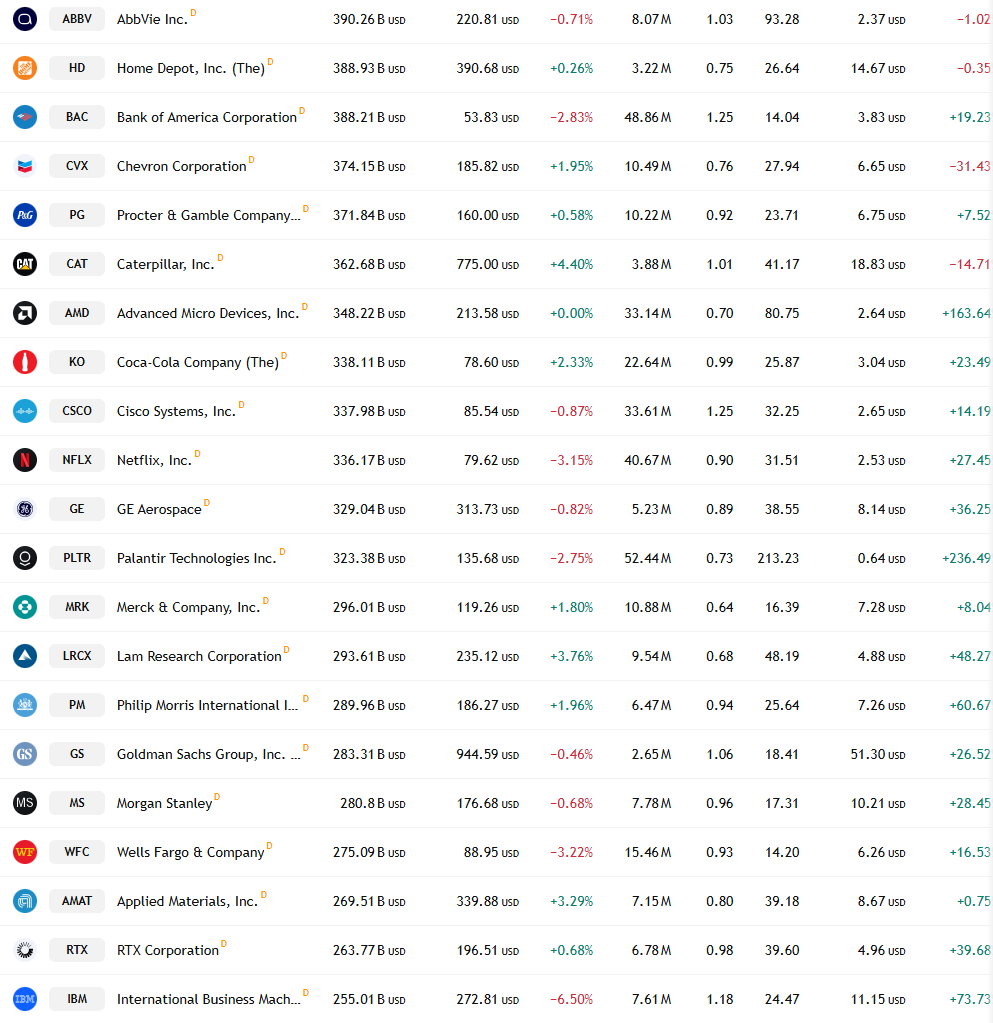
Task: Click the GE Aerospace logo icon
Action: (25, 509)
